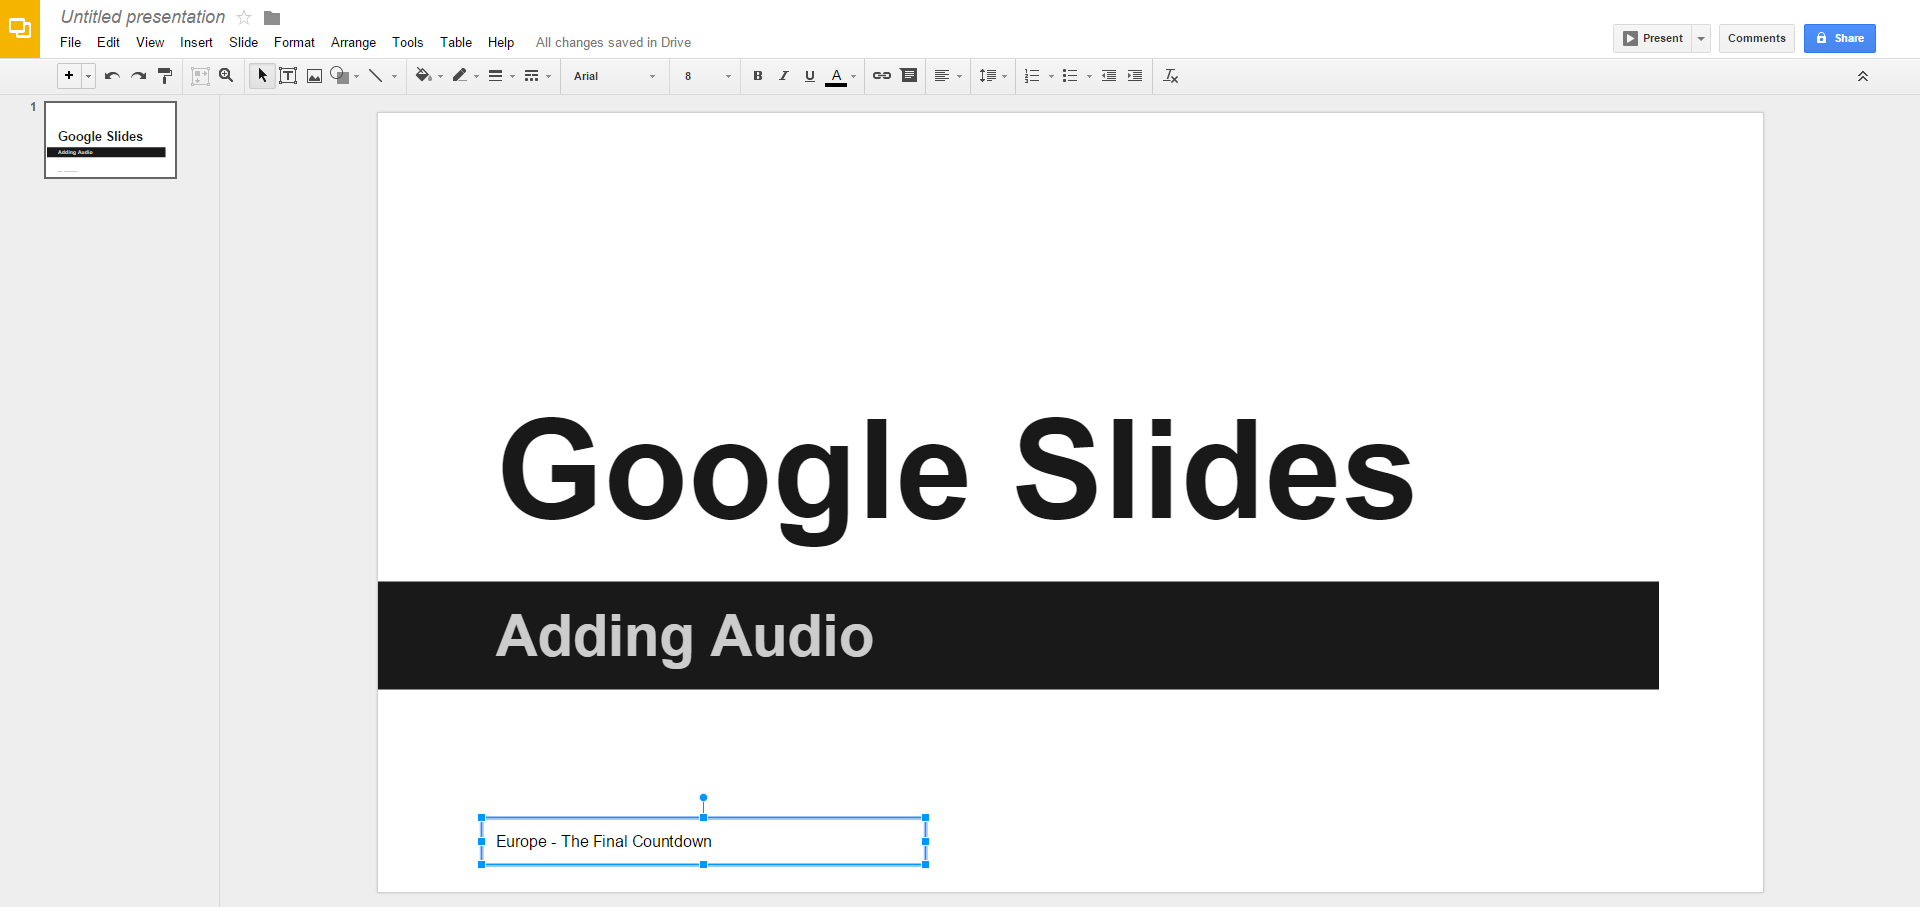Select the text box tool
Viewport: 1920px width, 907px height.
coord(288,76)
